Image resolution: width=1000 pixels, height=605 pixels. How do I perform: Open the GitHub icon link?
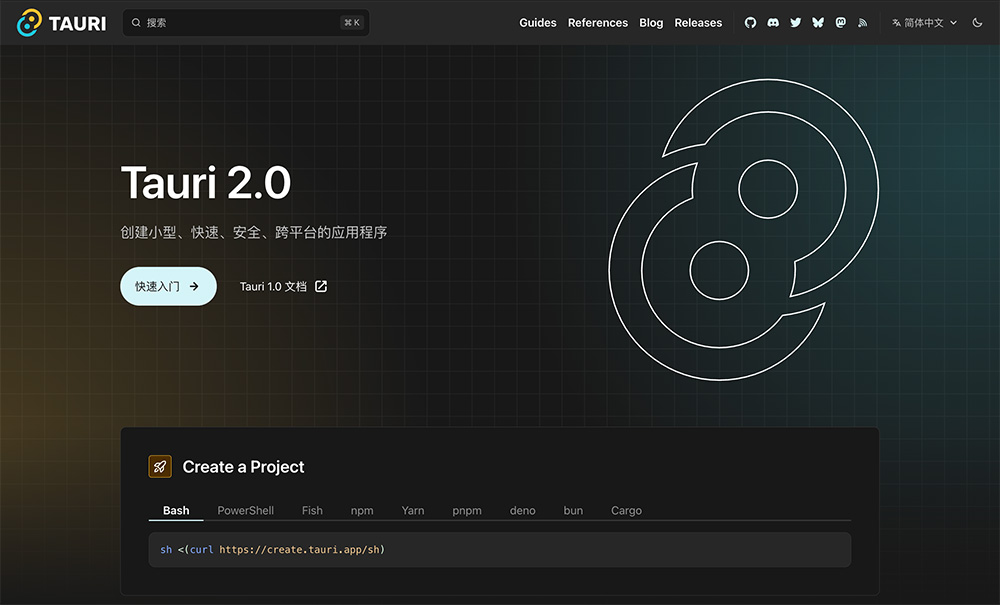(x=750, y=22)
